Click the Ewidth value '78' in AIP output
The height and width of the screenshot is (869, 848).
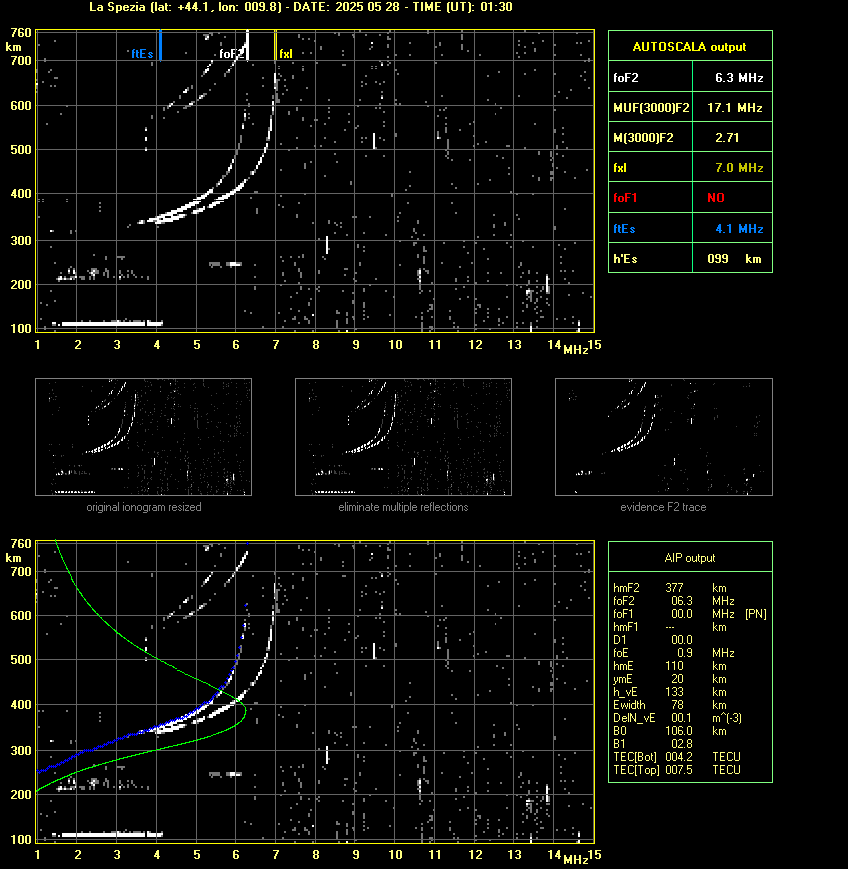coord(677,705)
